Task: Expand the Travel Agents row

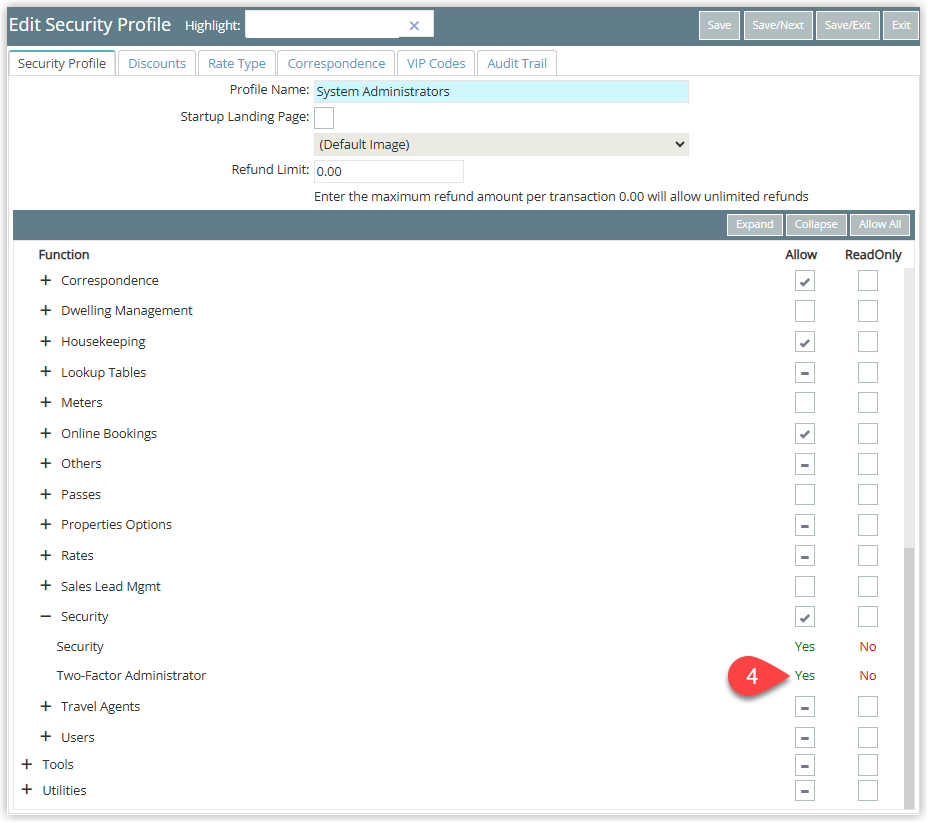Action: click(x=46, y=706)
